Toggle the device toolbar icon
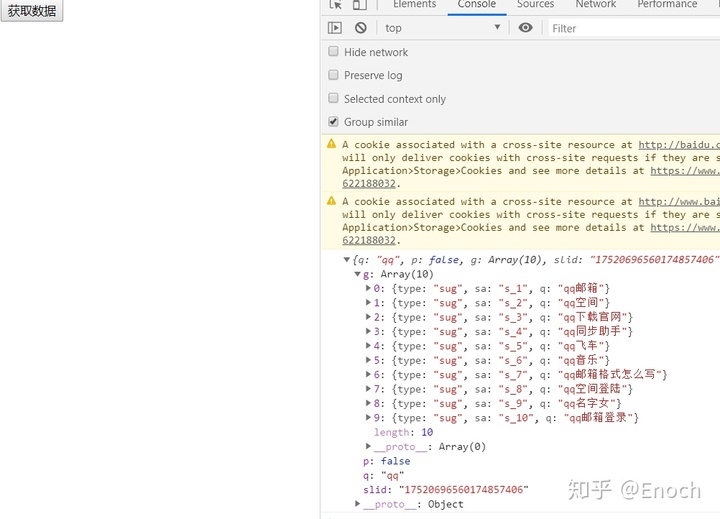Viewport: 720px width, 519px height. 360,5
